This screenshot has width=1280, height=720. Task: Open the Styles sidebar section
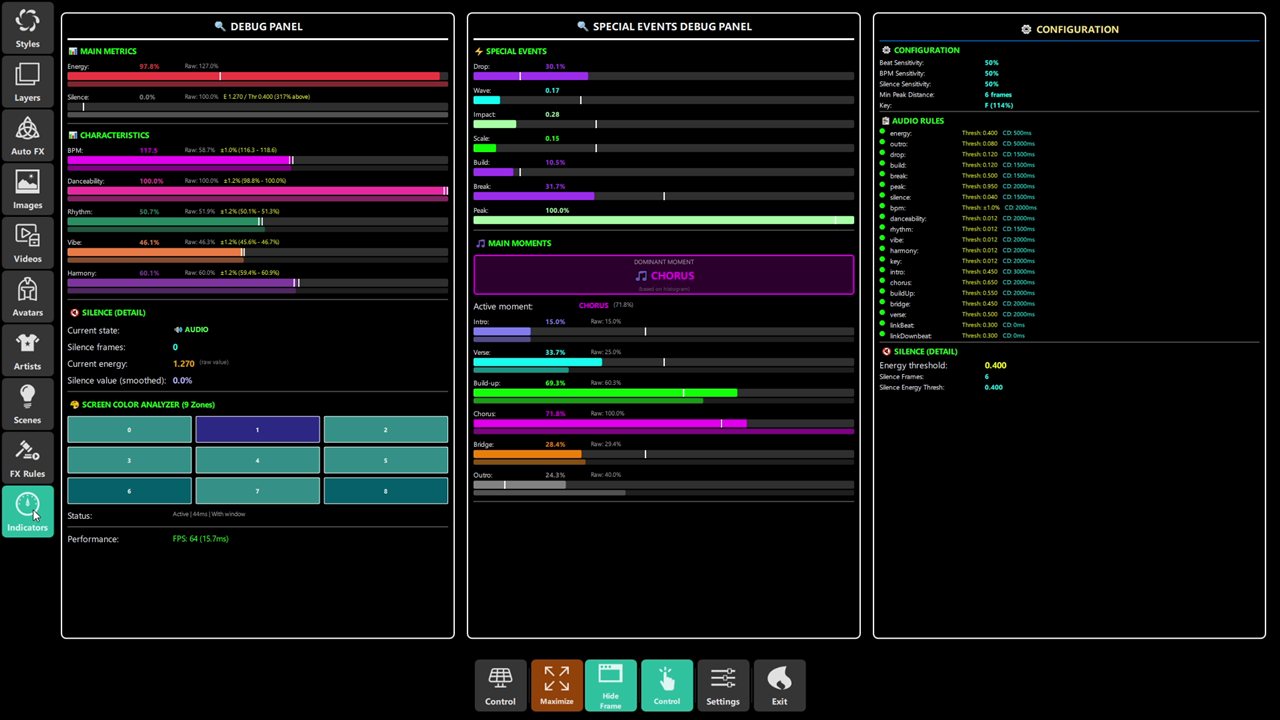click(x=27, y=27)
